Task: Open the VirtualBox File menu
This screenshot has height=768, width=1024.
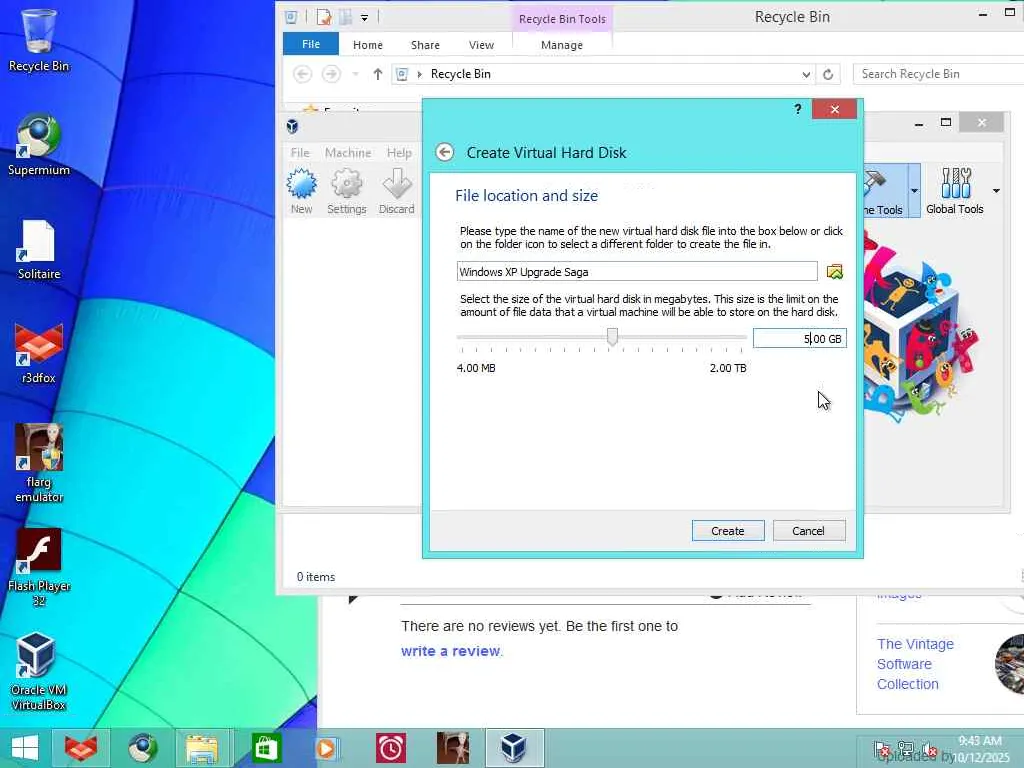Action: (300, 153)
